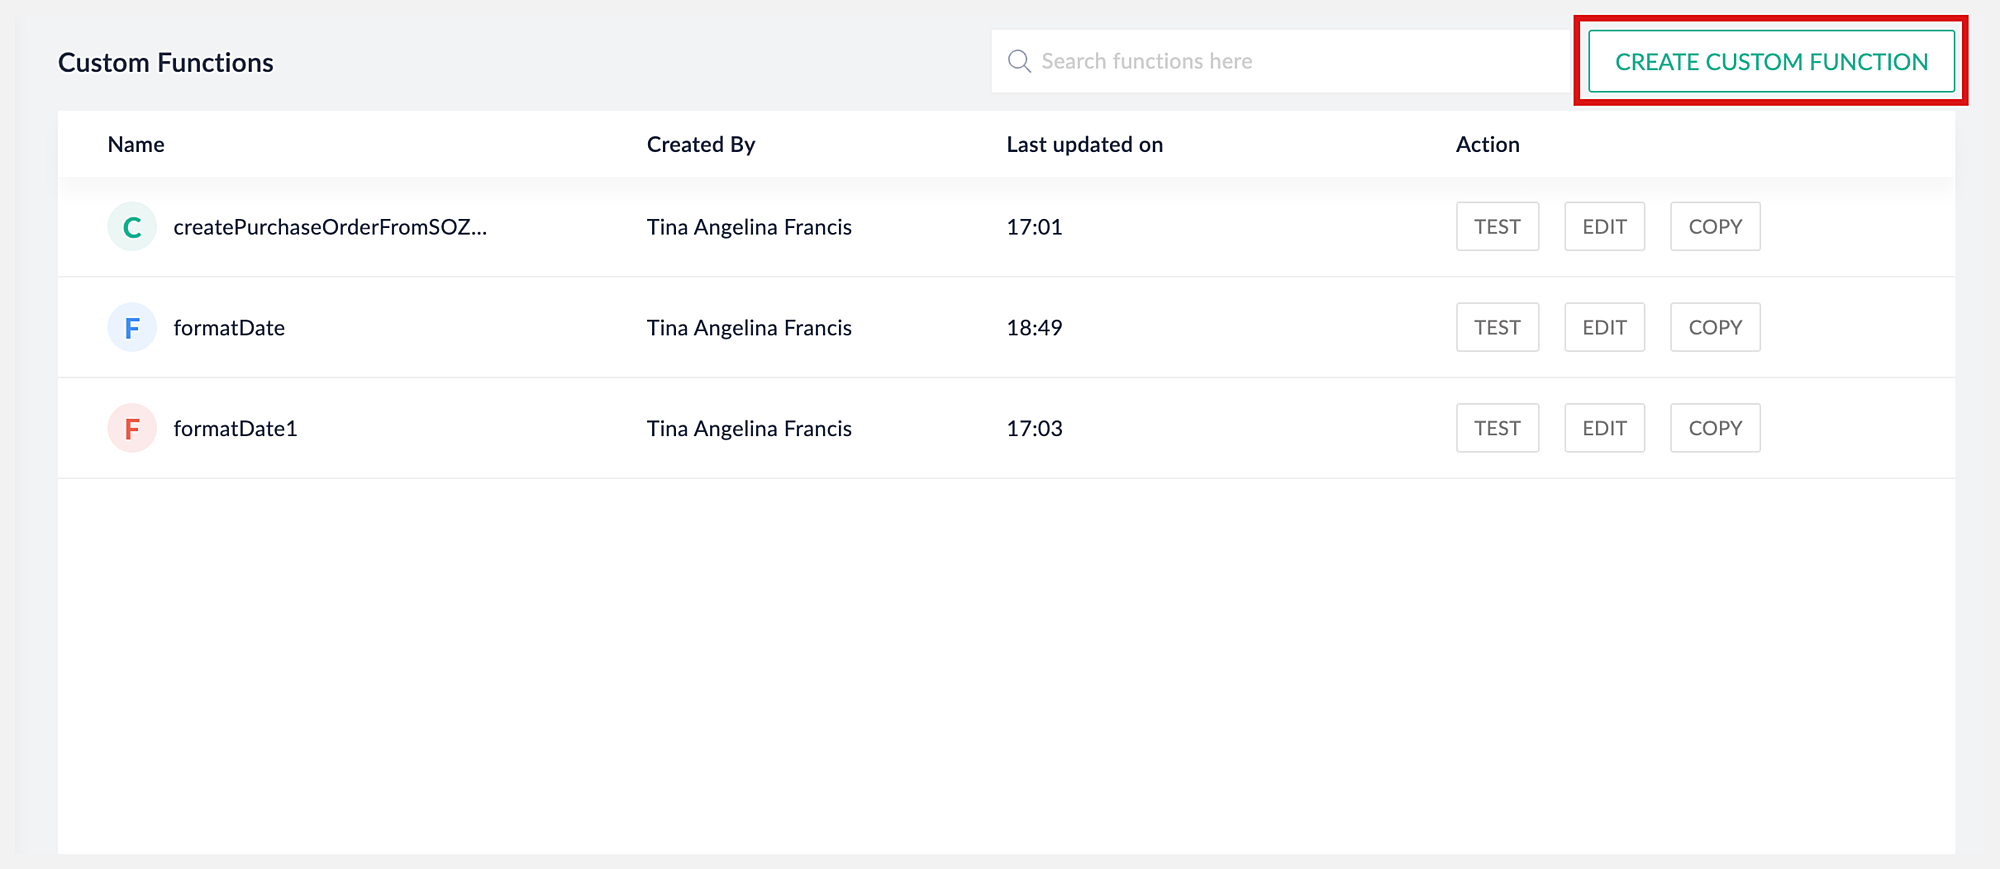Open the formatDate1 function name

point(235,429)
